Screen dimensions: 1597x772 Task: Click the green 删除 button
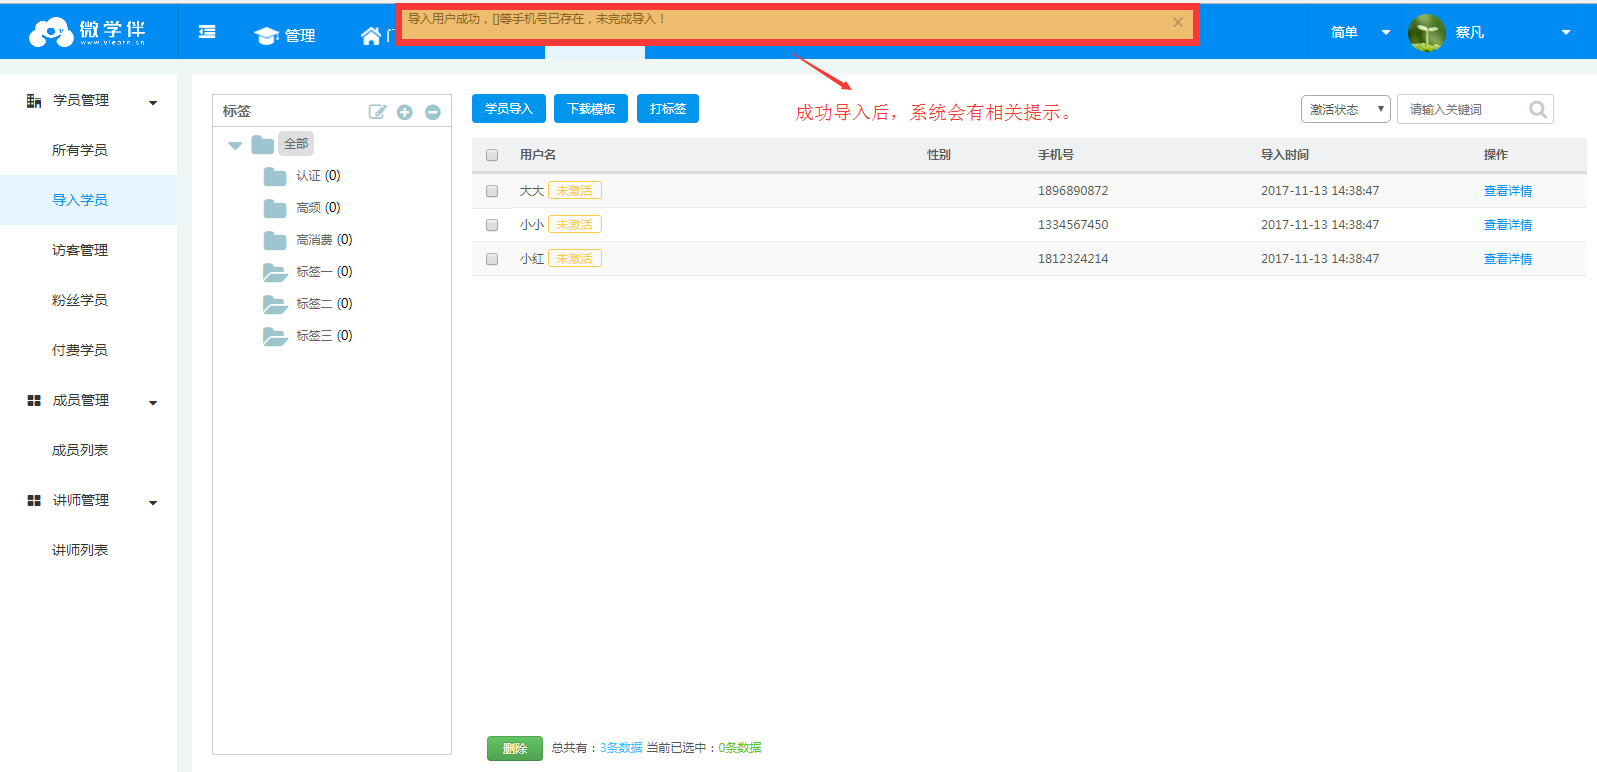515,748
